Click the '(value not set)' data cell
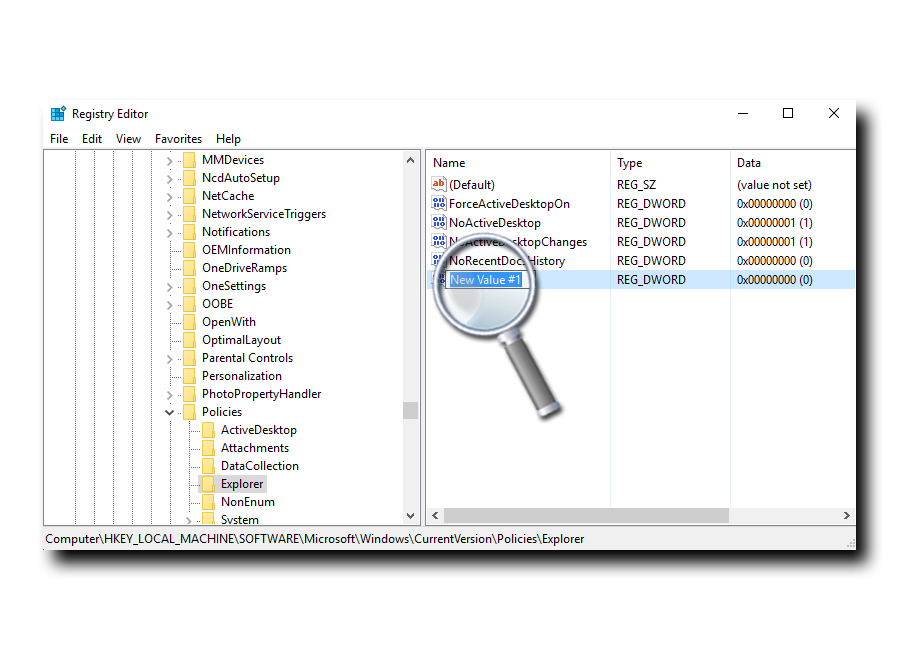900x650 pixels. coord(774,185)
